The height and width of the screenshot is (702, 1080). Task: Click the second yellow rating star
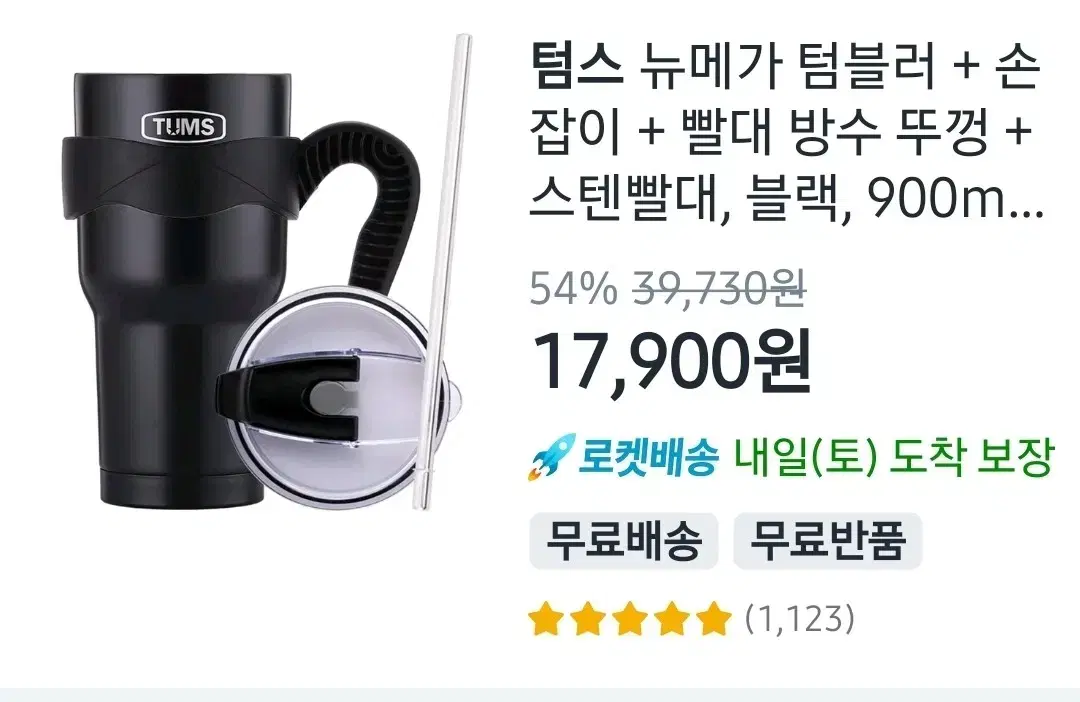(588, 618)
